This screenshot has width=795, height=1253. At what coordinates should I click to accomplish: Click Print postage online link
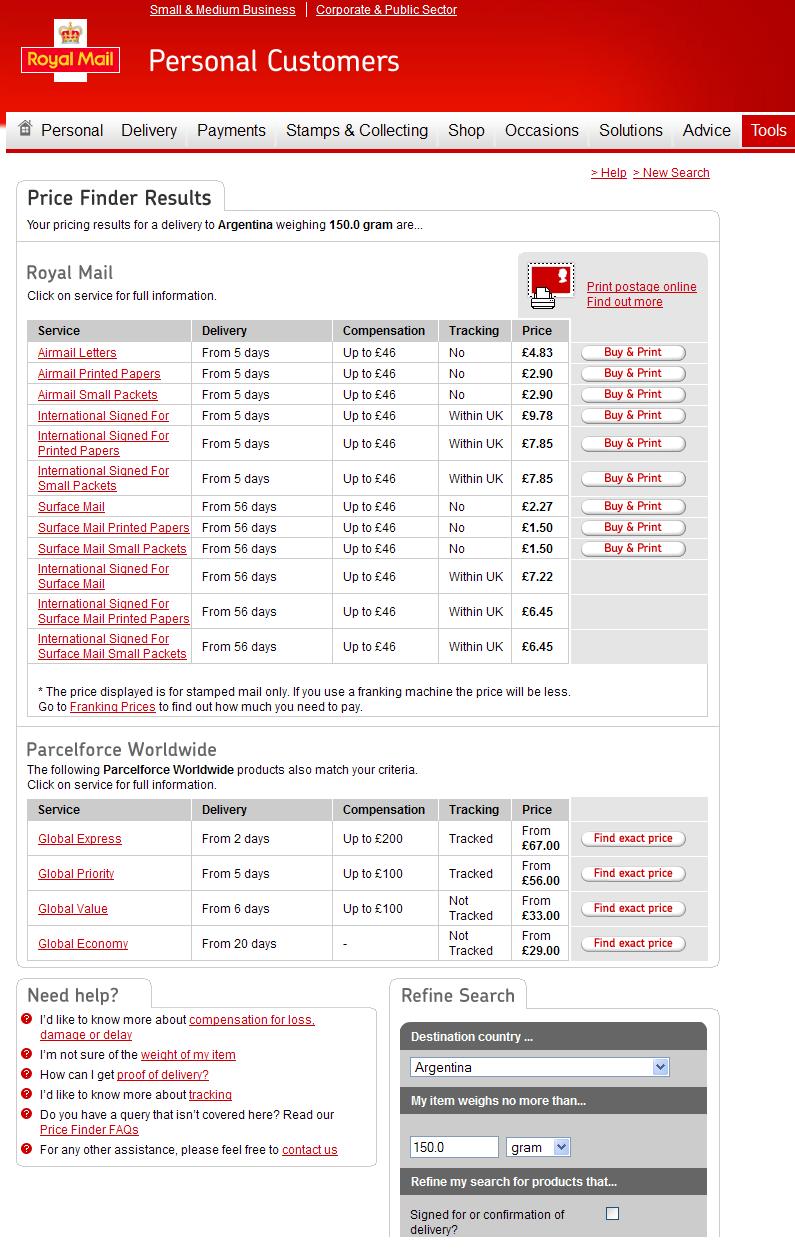(x=642, y=287)
